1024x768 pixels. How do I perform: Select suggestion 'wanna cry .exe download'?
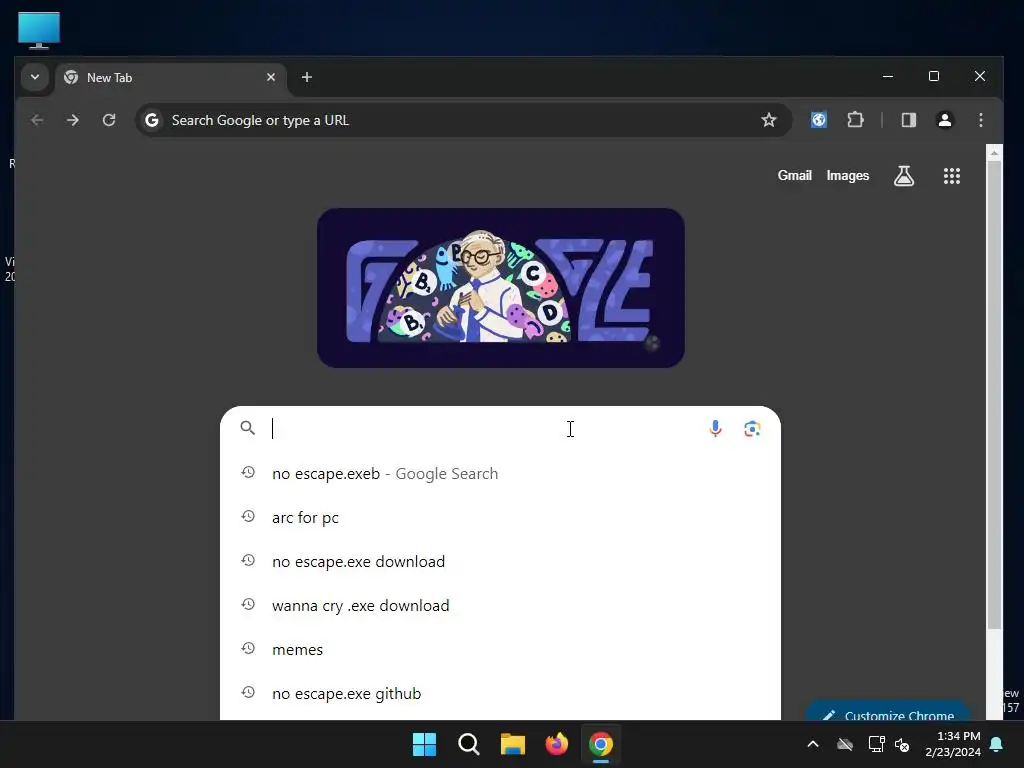[x=500, y=605]
